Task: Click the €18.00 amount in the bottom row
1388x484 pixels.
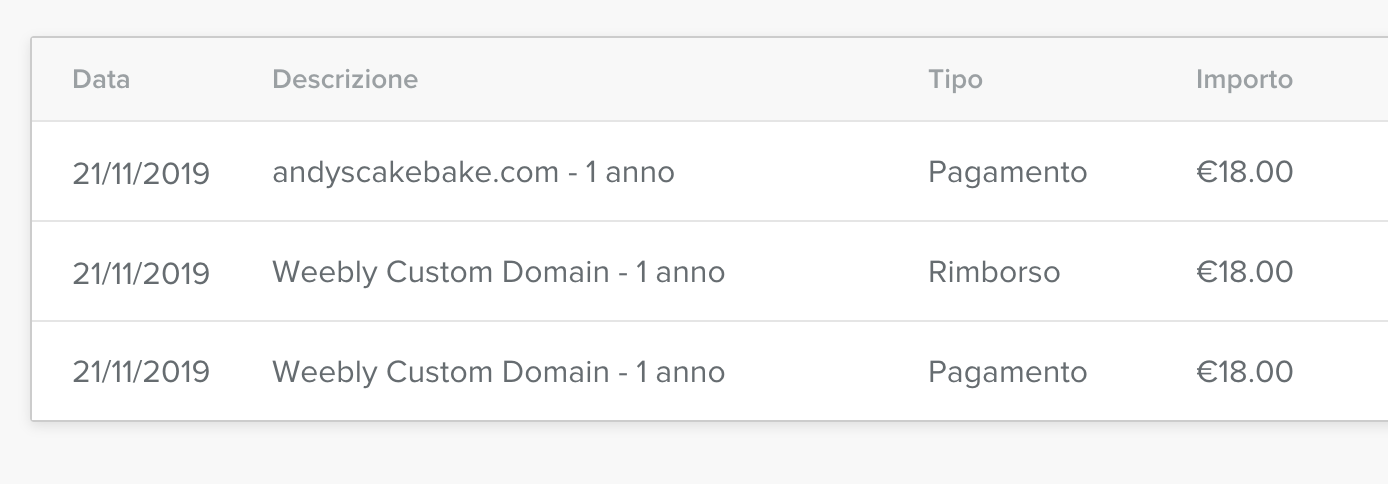Action: [1244, 372]
